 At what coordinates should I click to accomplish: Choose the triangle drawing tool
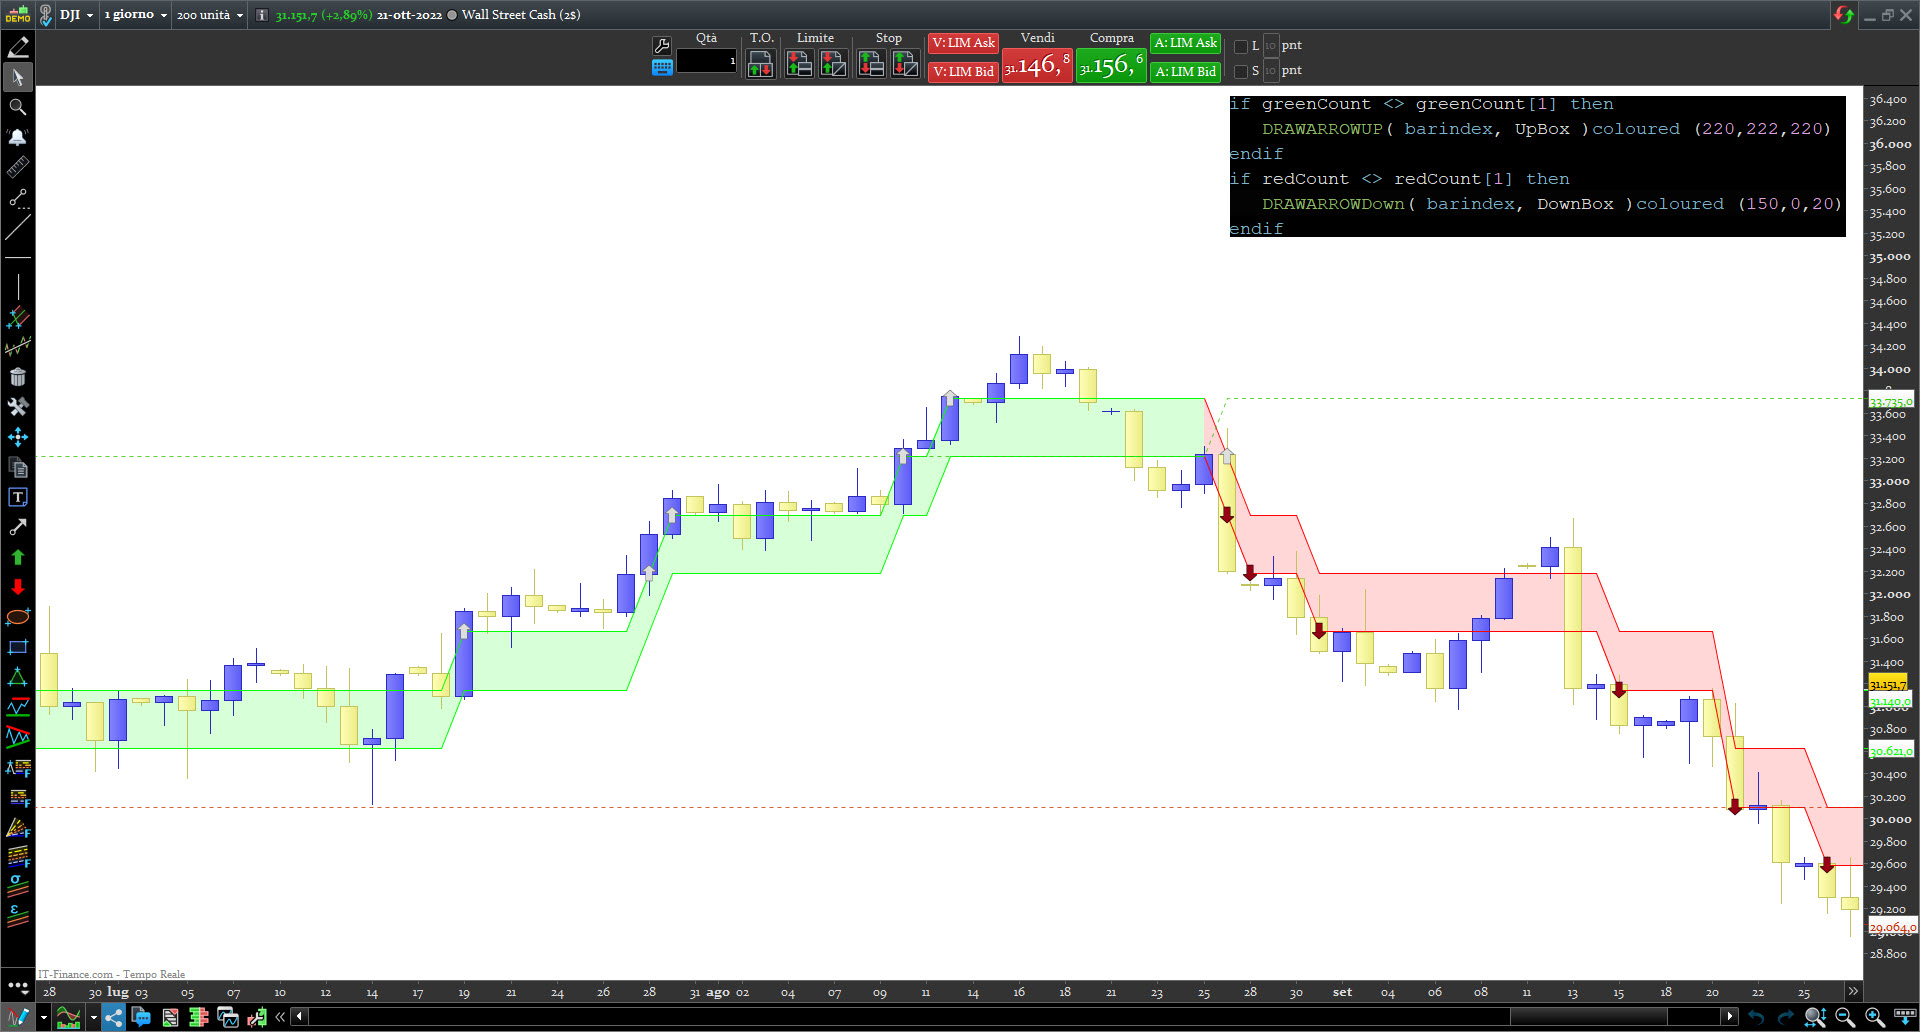point(18,677)
